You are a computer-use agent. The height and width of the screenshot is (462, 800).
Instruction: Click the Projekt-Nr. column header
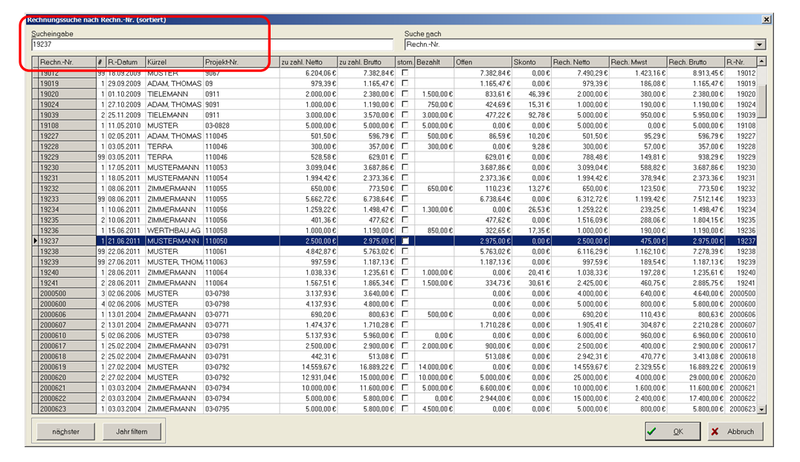point(240,62)
